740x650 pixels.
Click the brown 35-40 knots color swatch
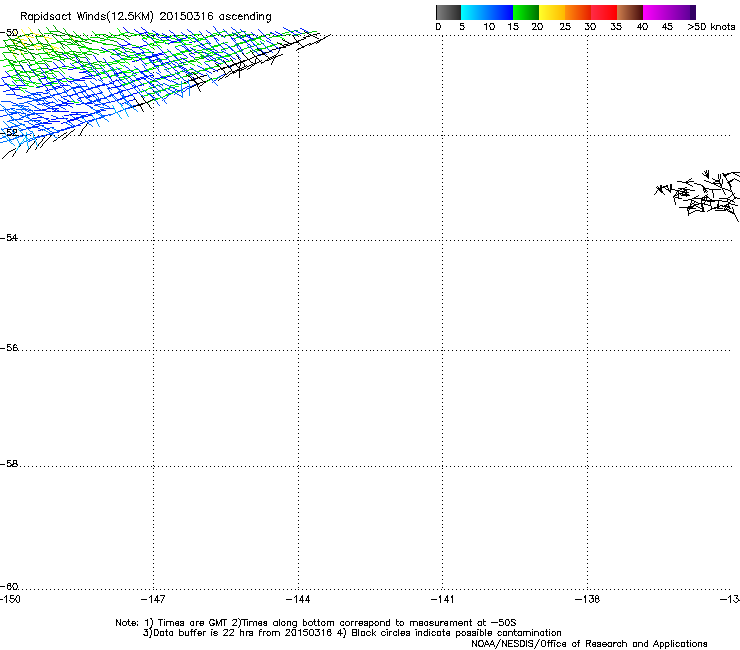(x=630, y=12)
